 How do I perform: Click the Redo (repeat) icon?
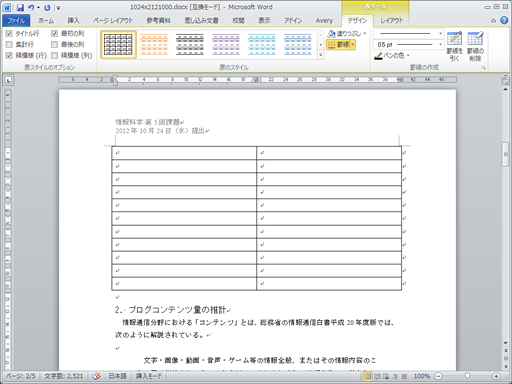pos(47,7)
